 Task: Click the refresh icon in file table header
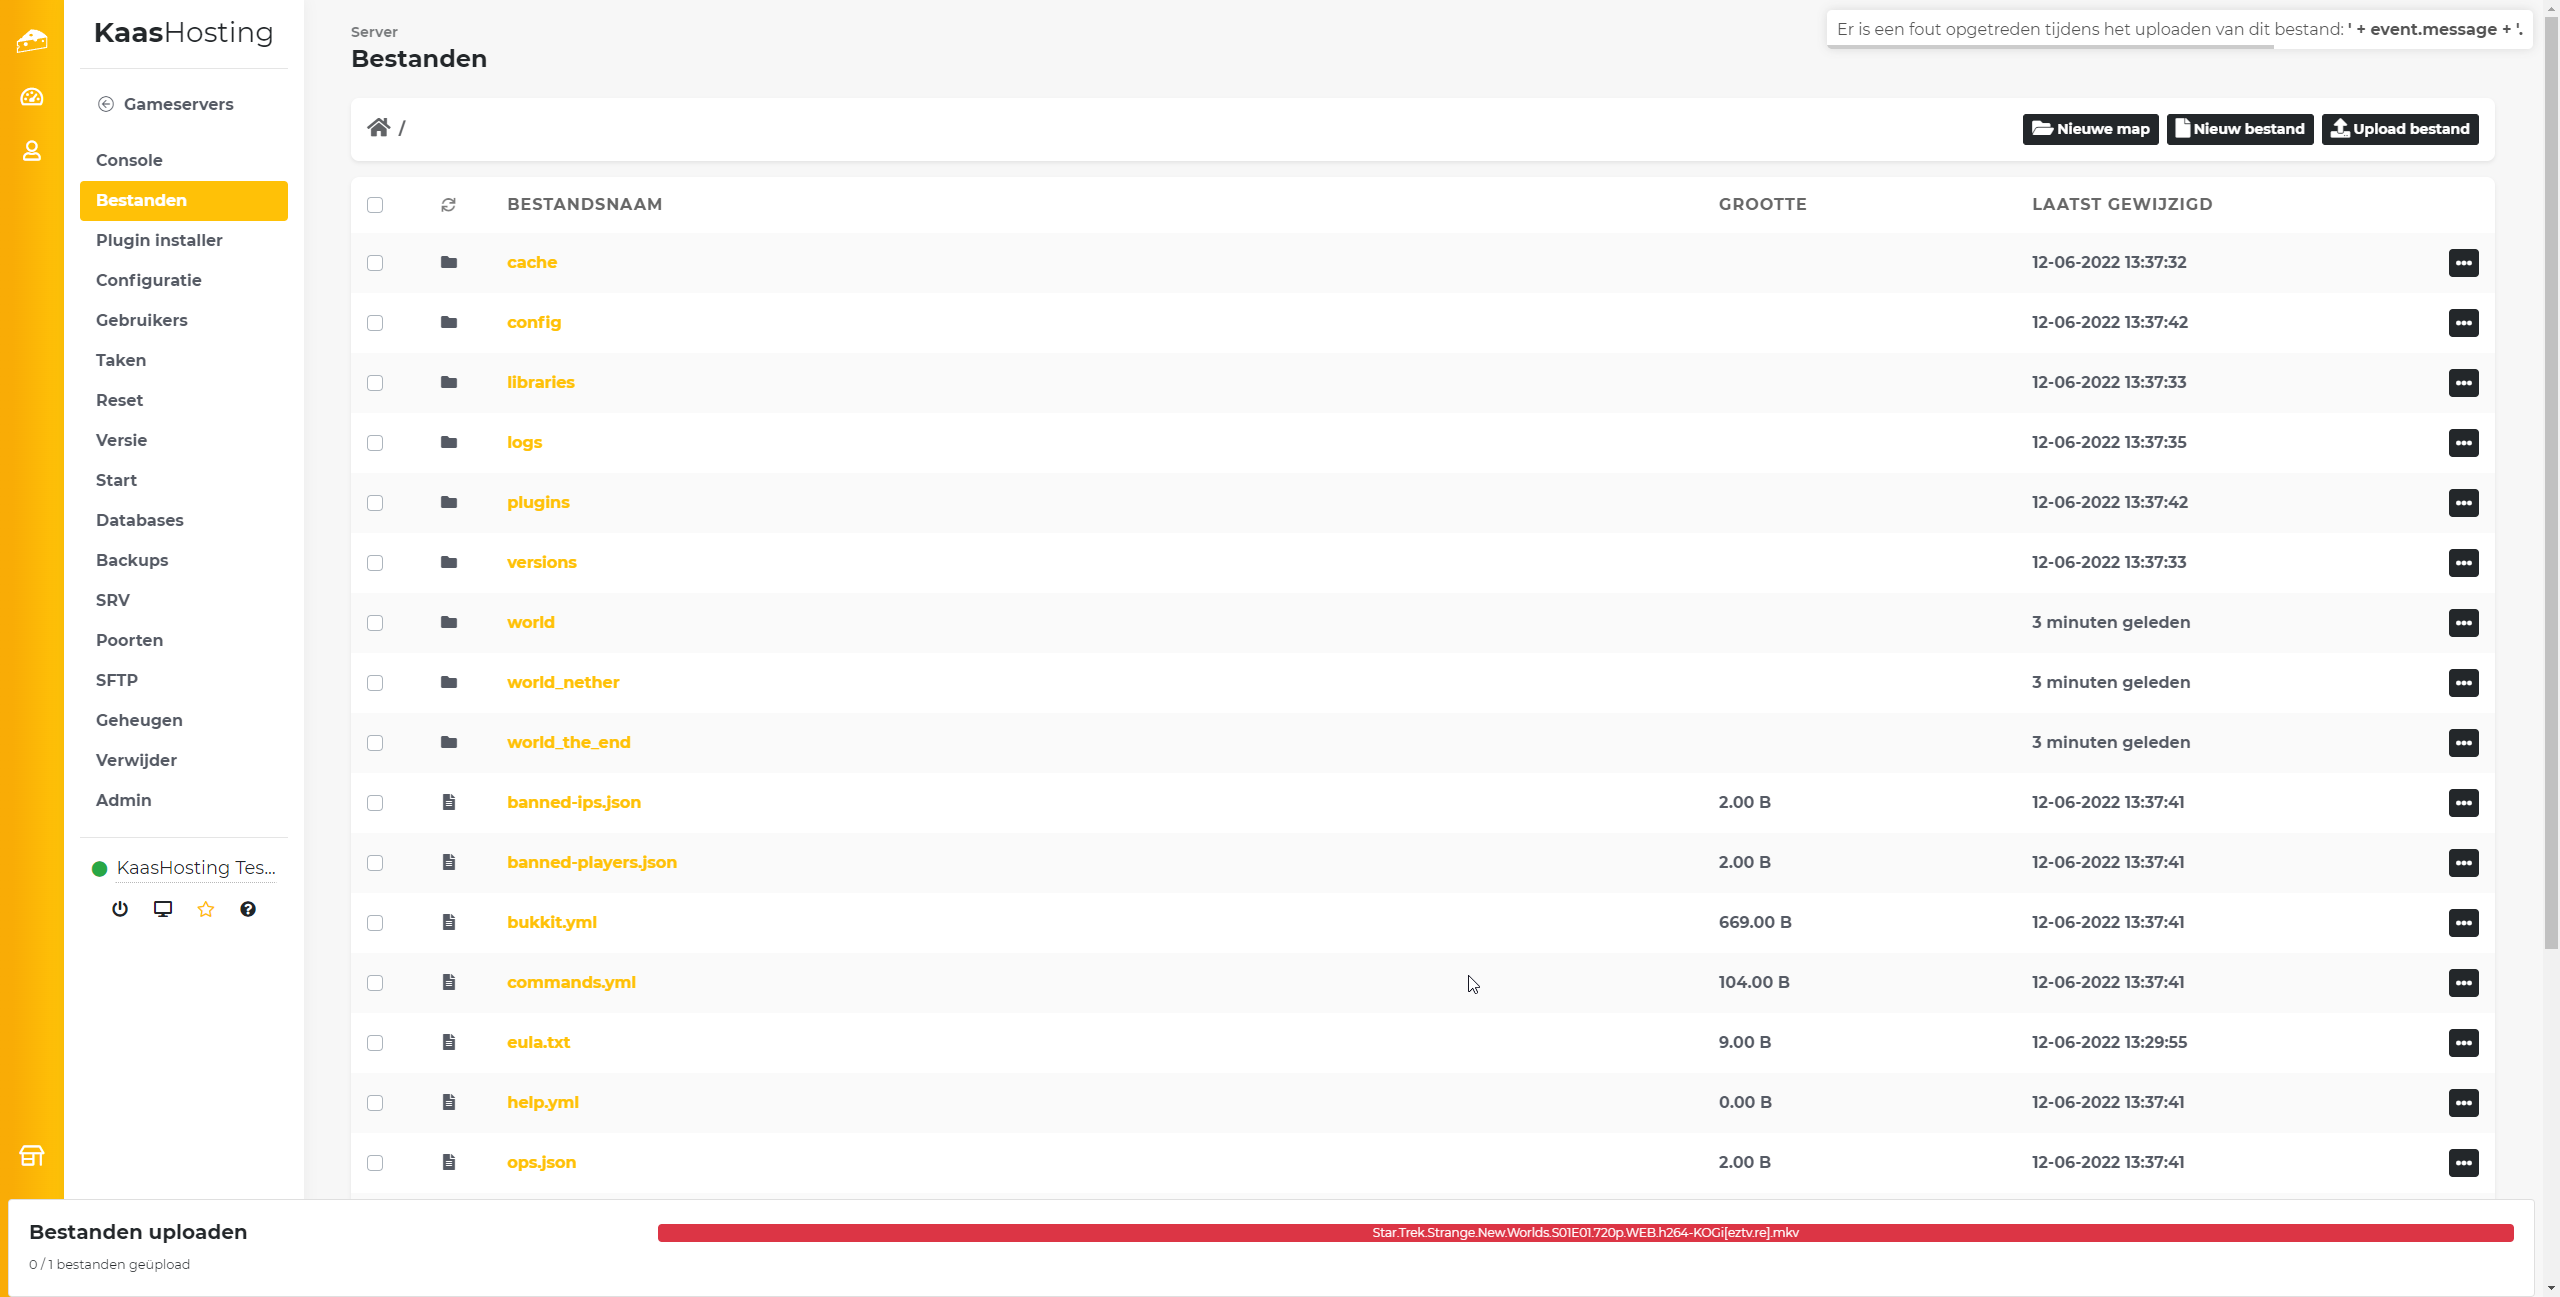(448, 204)
